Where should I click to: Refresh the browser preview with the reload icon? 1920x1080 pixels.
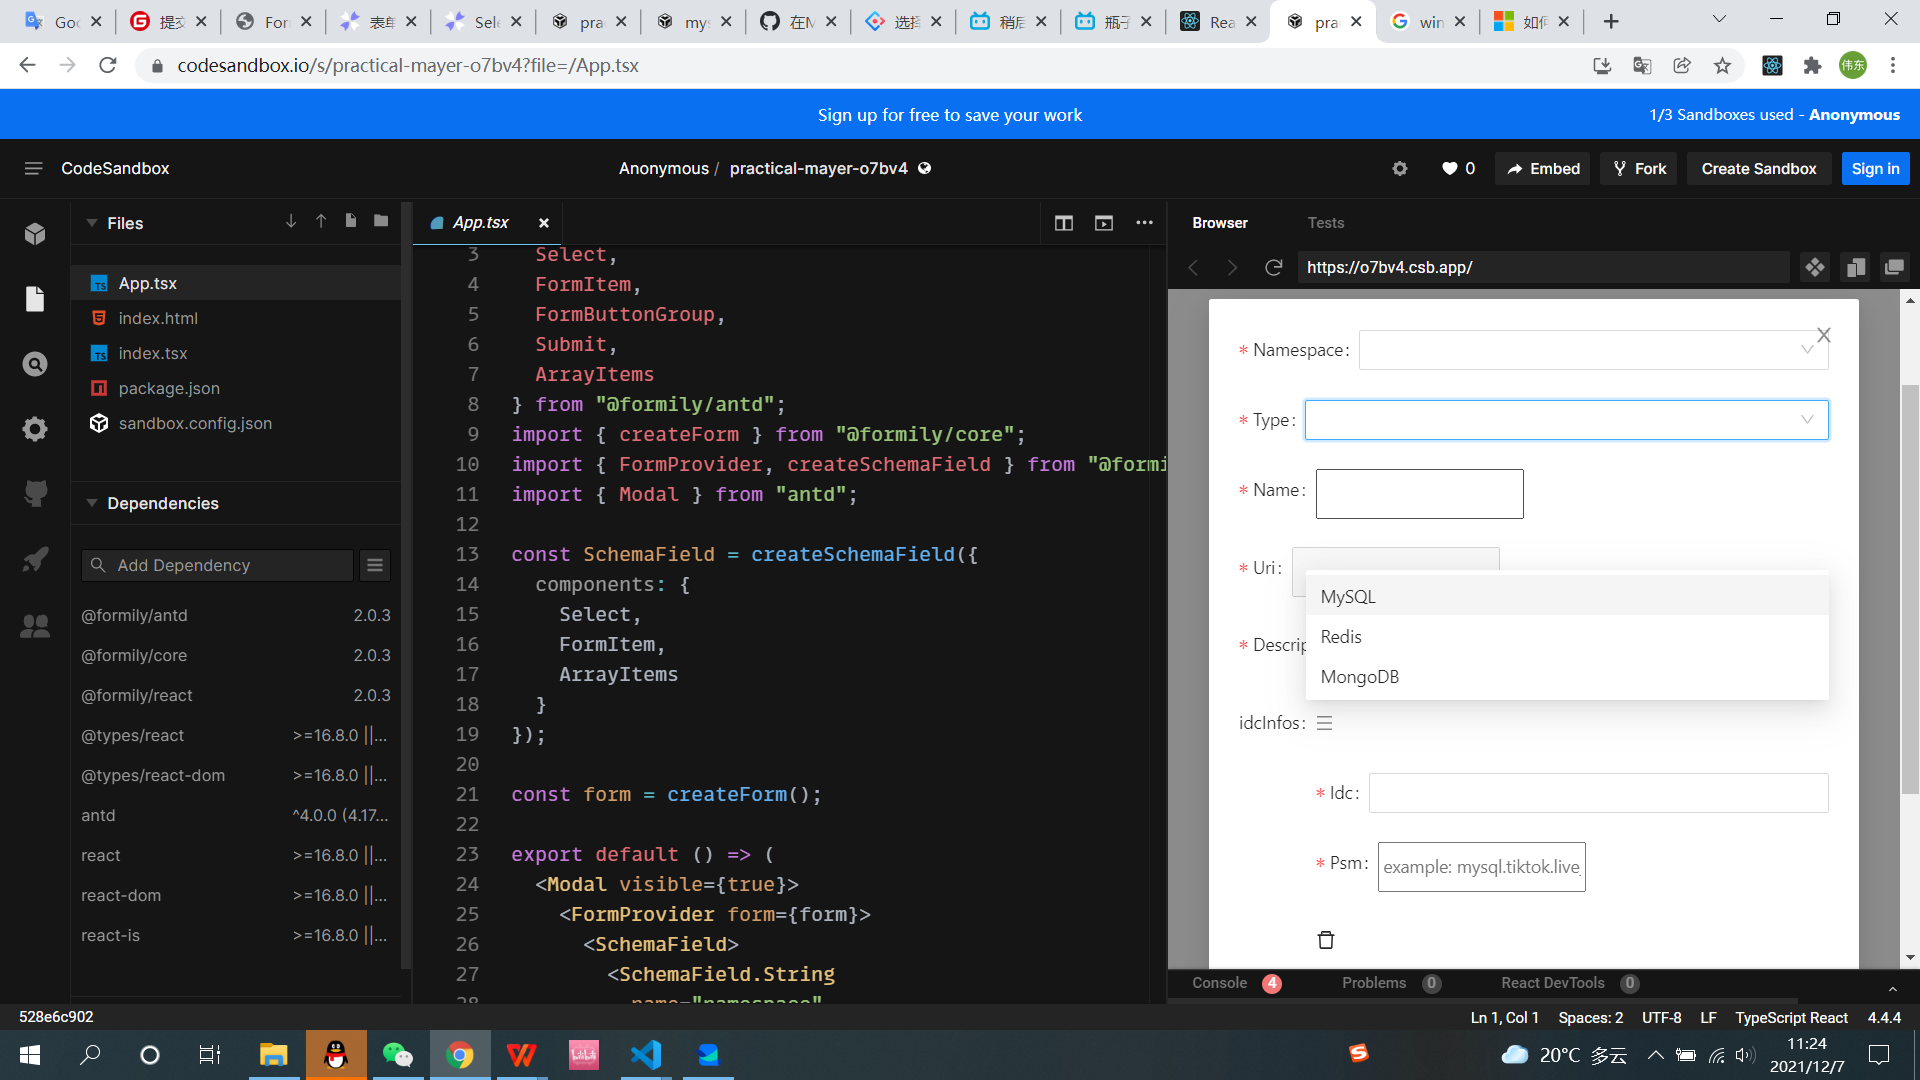1273,267
